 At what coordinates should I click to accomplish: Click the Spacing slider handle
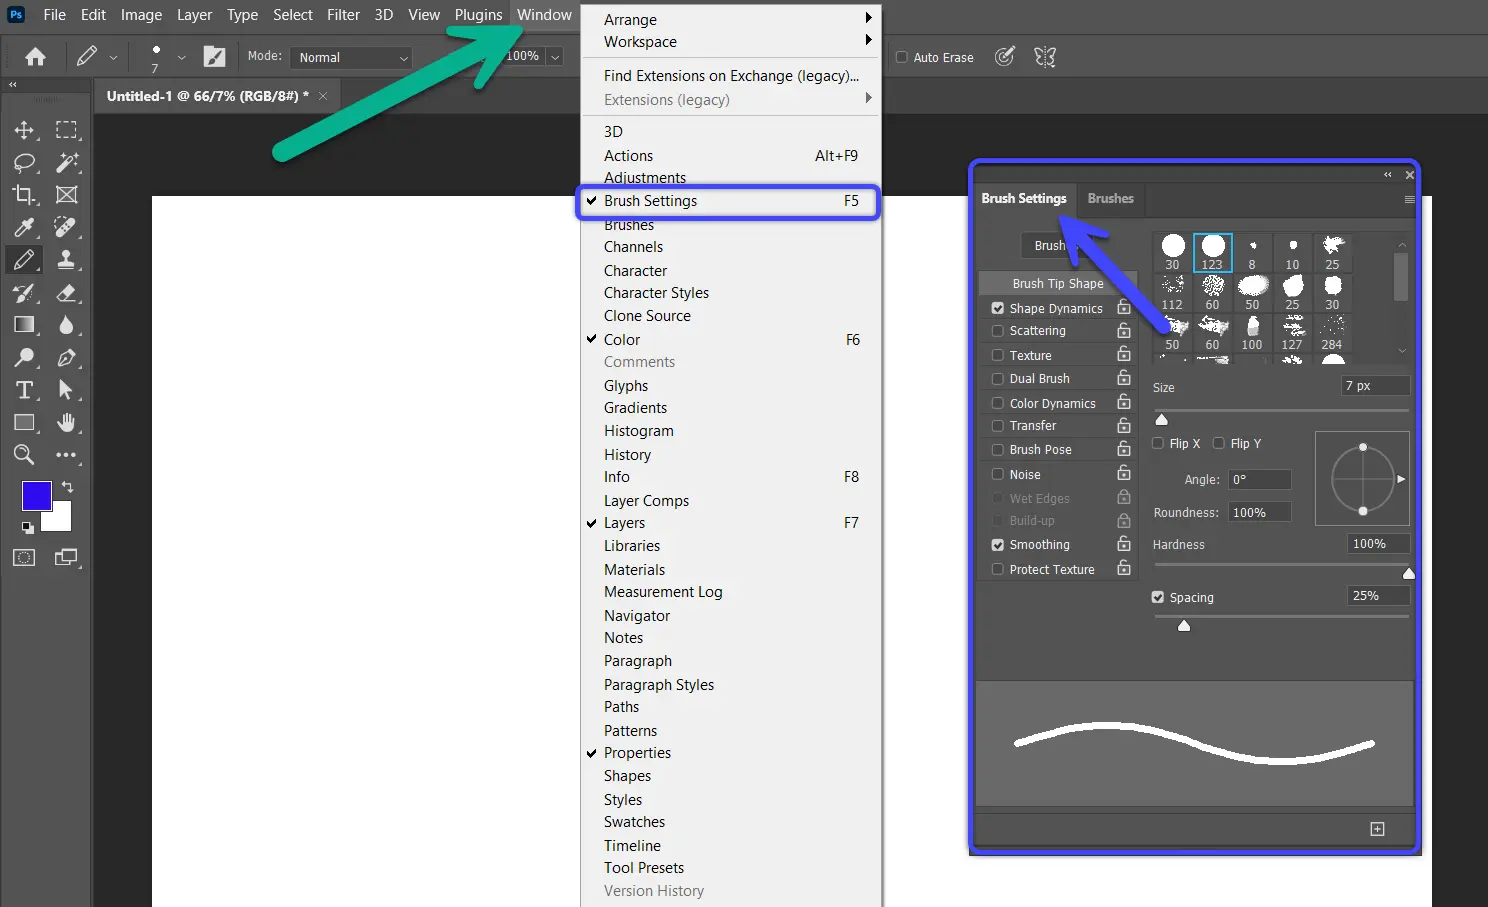point(1184,626)
